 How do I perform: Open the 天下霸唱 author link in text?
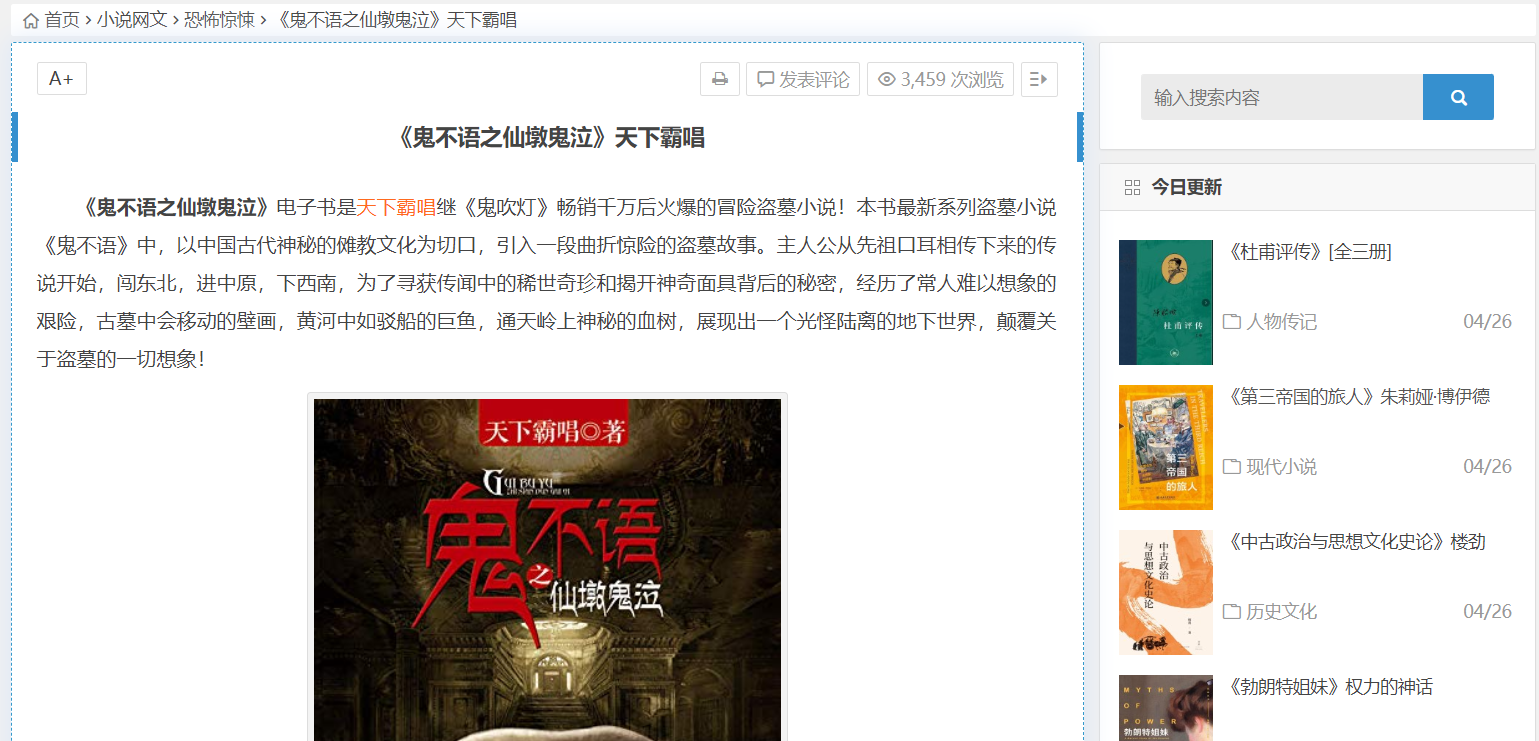pos(396,207)
